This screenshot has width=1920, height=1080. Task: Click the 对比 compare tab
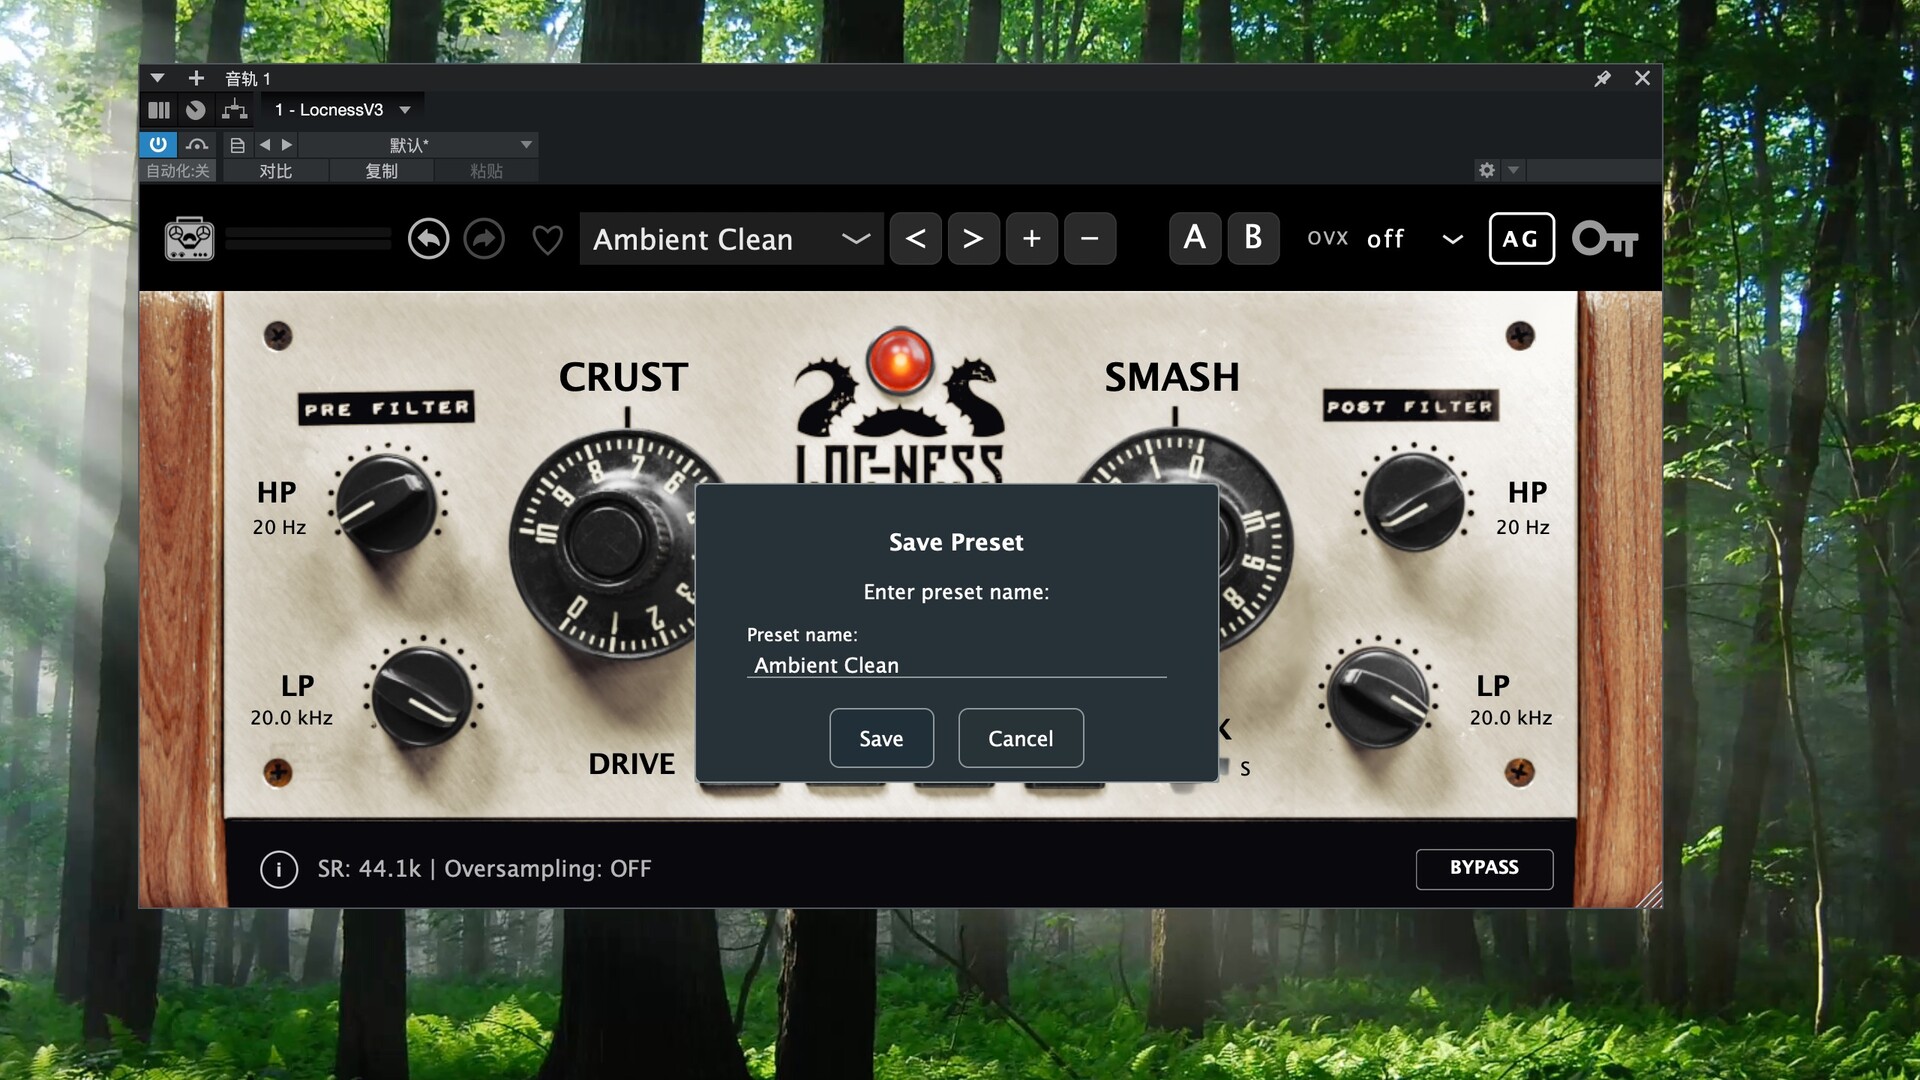[275, 171]
